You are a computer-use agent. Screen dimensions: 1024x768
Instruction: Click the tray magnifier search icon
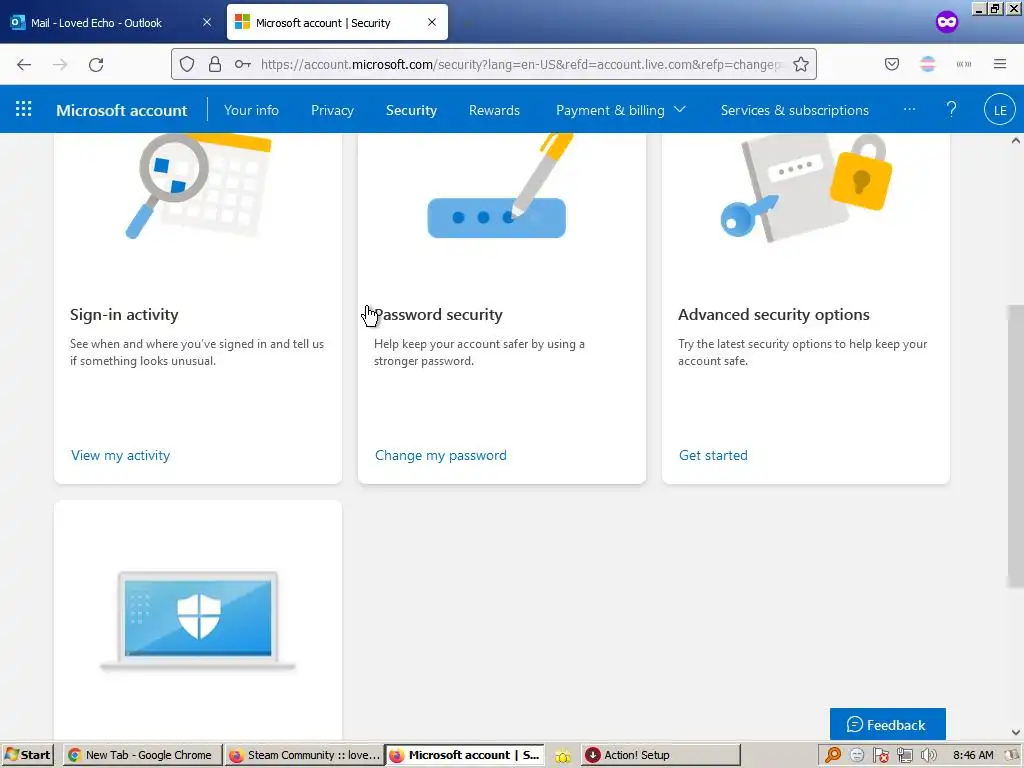[x=833, y=755]
